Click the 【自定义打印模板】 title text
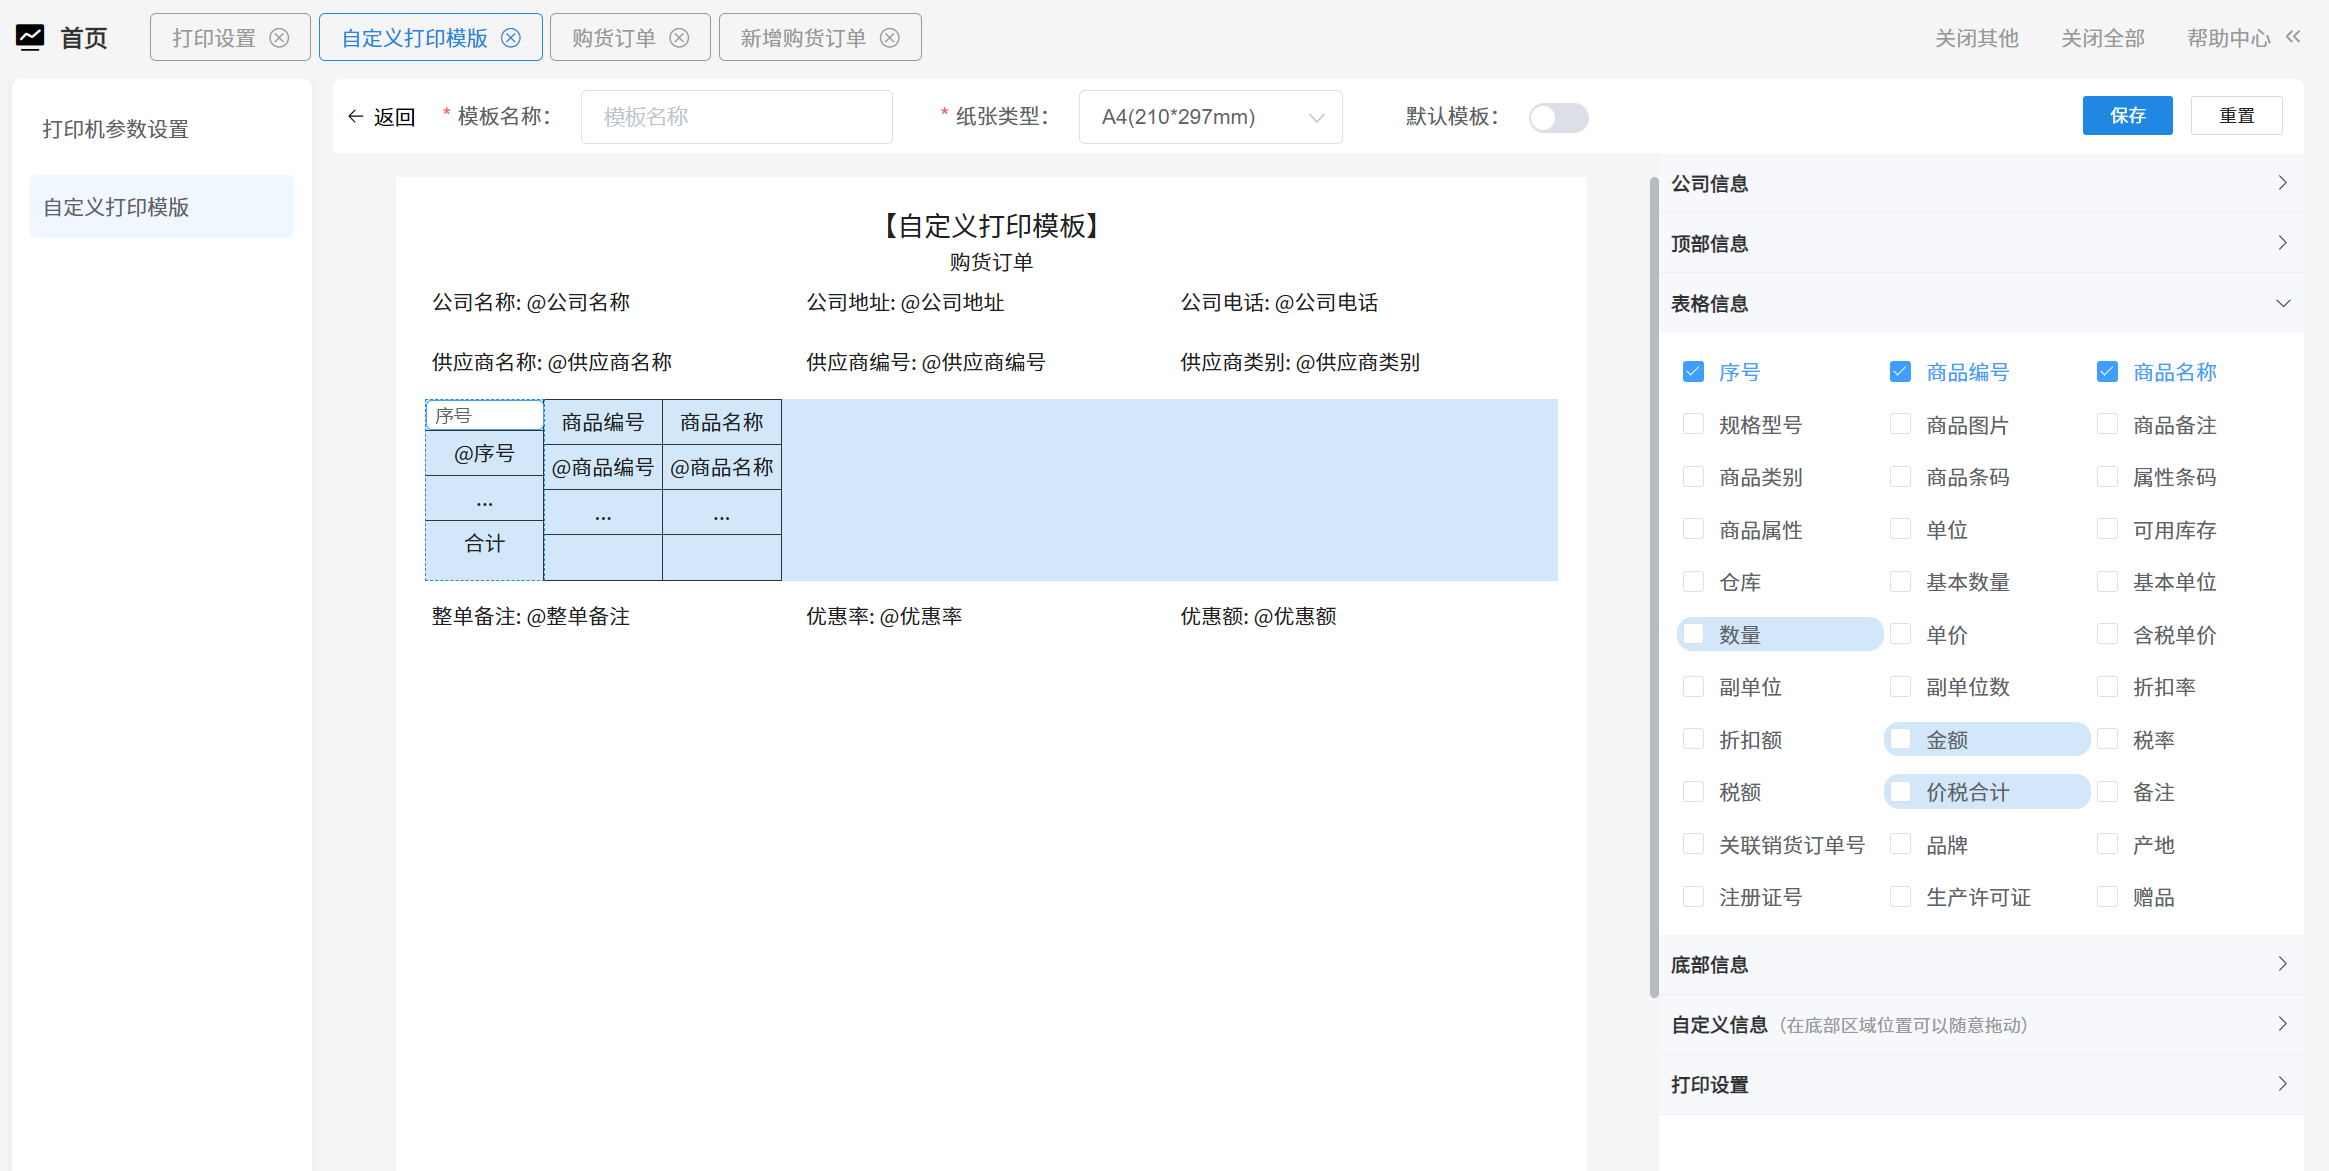 pyautogui.click(x=990, y=226)
